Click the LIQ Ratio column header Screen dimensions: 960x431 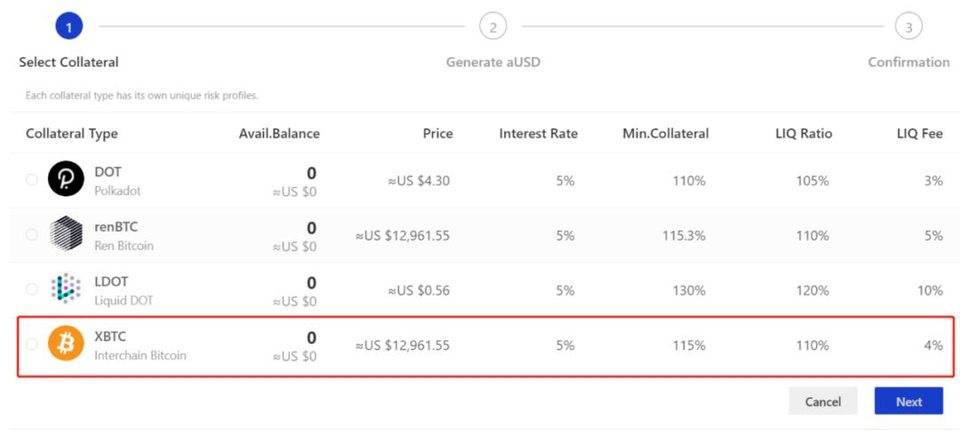click(x=803, y=134)
